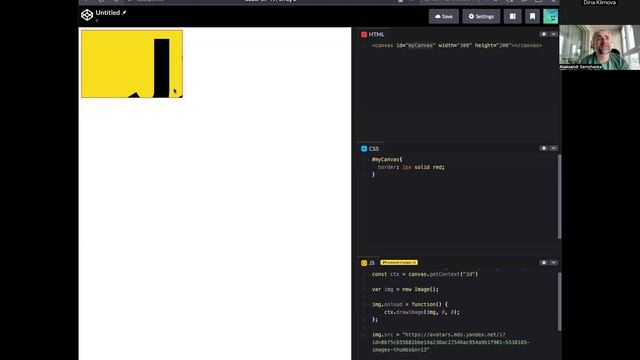Expand the JS editor dropdown chevron
The width and height of the screenshot is (640, 360).
click(x=553, y=262)
